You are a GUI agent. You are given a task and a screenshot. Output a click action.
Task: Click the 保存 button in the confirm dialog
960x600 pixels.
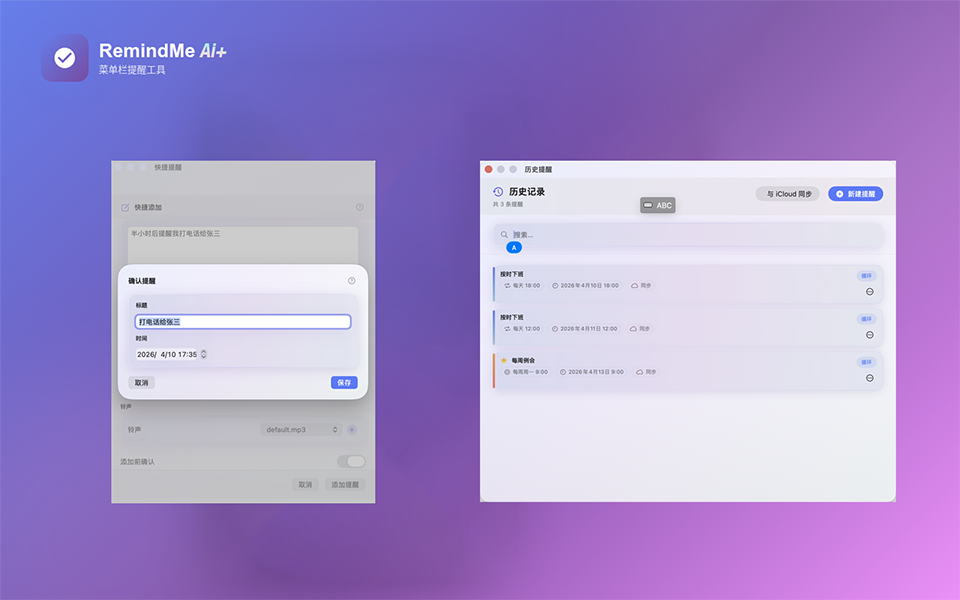tap(343, 383)
